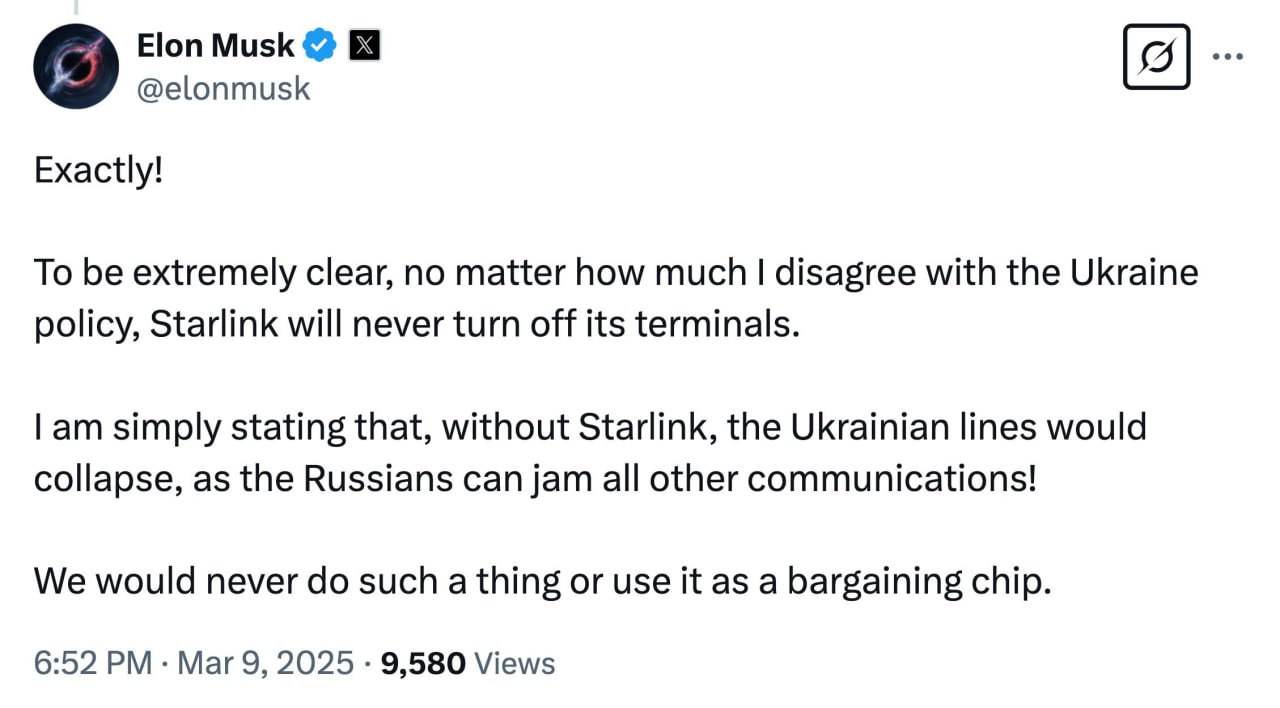Viewport: 1280px width, 708px height.
Task: Click the 6:52 PM timestamp
Action: (93, 662)
